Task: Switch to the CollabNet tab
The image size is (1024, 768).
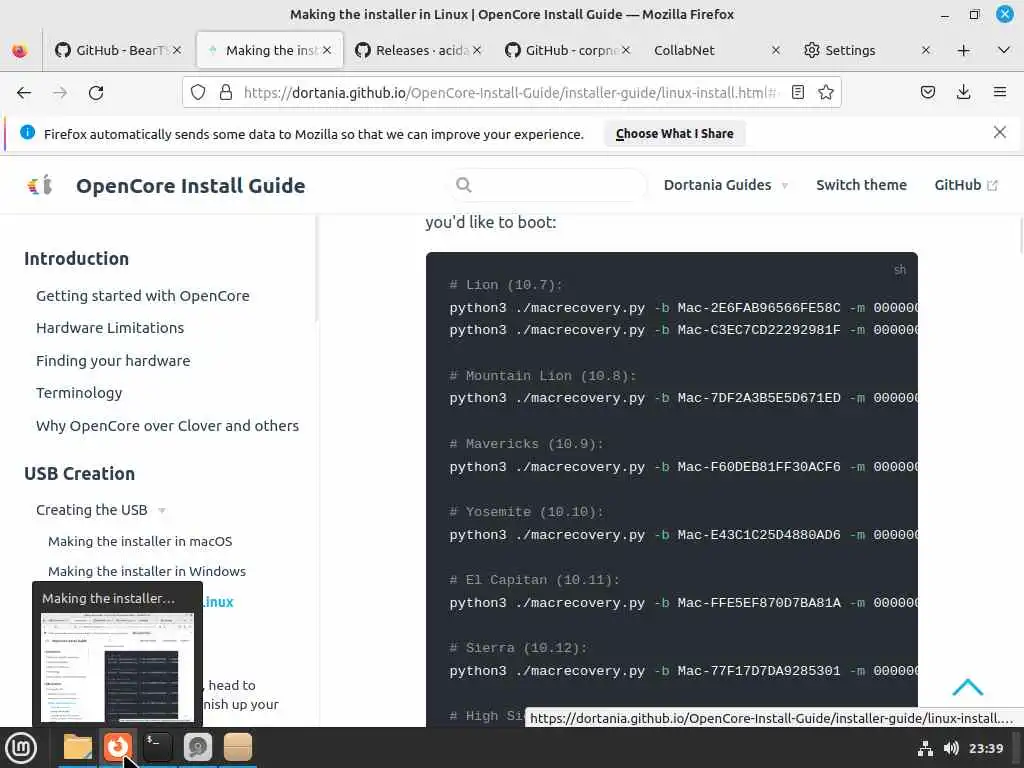Action: [715, 50]
